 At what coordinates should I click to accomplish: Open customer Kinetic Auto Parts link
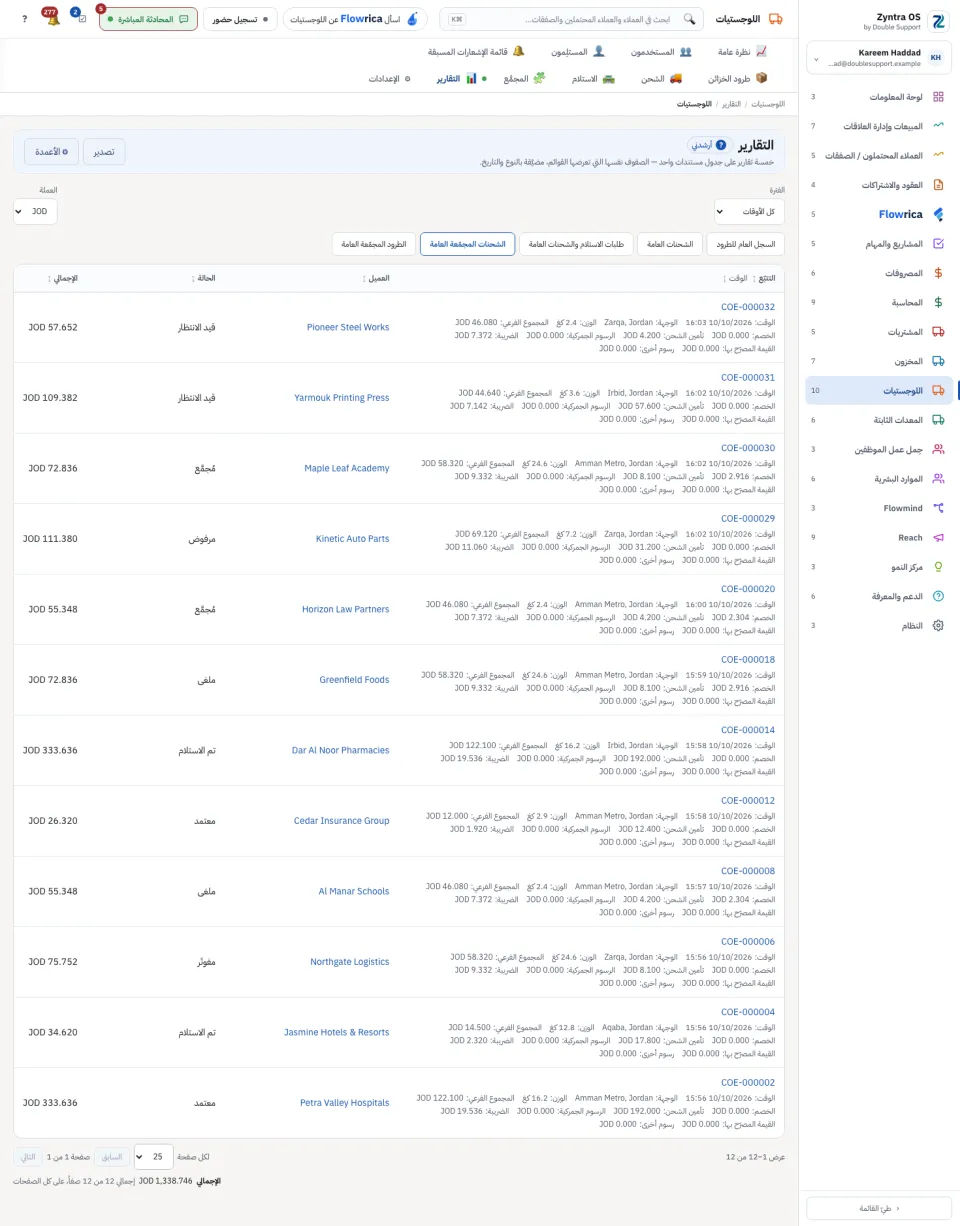click(x=352, y=539)
